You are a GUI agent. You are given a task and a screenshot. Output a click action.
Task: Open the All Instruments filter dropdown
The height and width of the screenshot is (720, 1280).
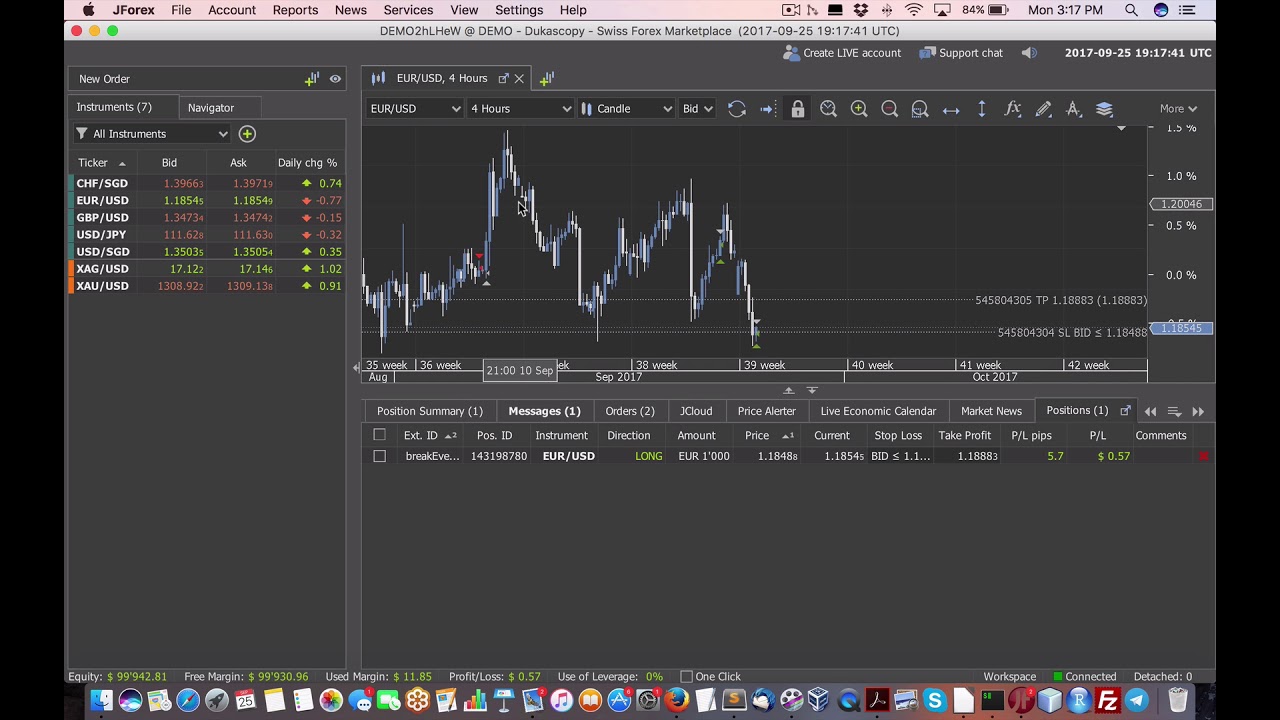click(x=152, y=134)
